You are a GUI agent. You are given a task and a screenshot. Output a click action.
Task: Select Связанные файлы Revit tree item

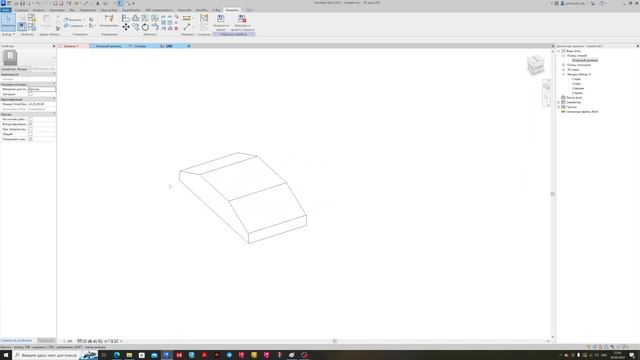(x=582, y=111)
